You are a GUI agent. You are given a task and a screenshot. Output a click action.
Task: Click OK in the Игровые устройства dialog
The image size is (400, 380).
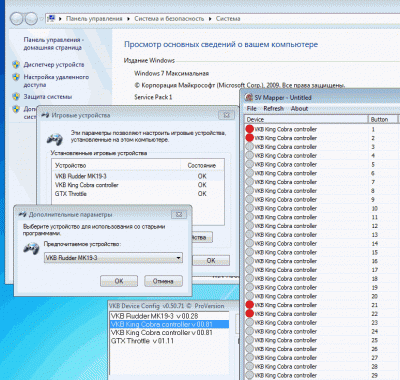tap(211, 260)
